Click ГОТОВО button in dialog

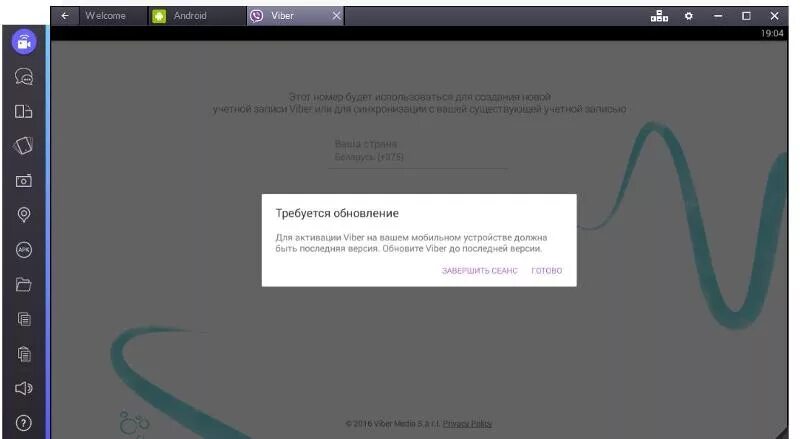pos(546,271)
